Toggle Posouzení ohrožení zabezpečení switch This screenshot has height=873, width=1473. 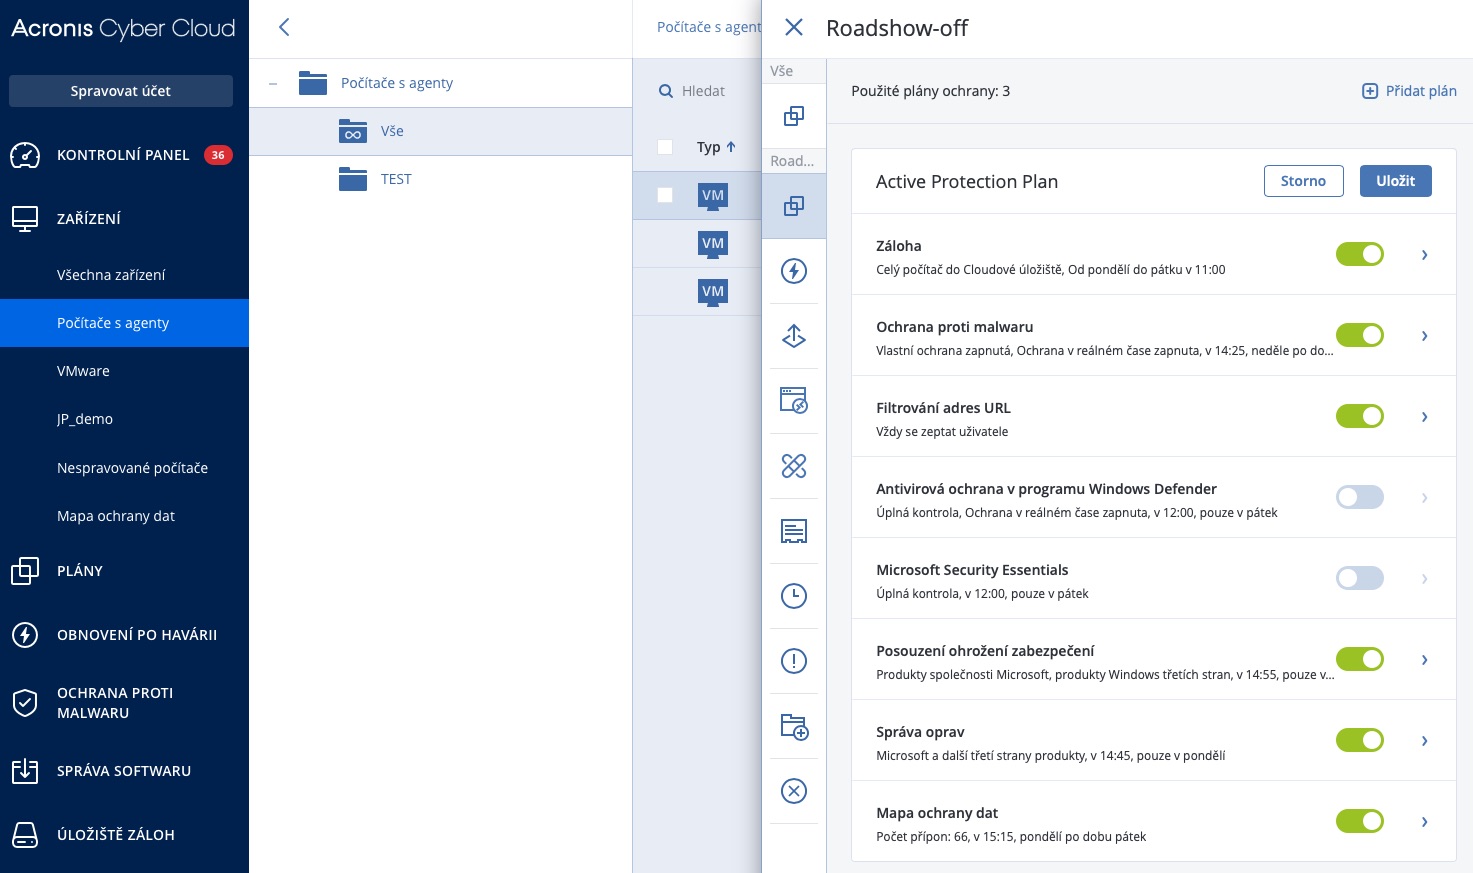pyautogui.click(x=1360, y=659)
